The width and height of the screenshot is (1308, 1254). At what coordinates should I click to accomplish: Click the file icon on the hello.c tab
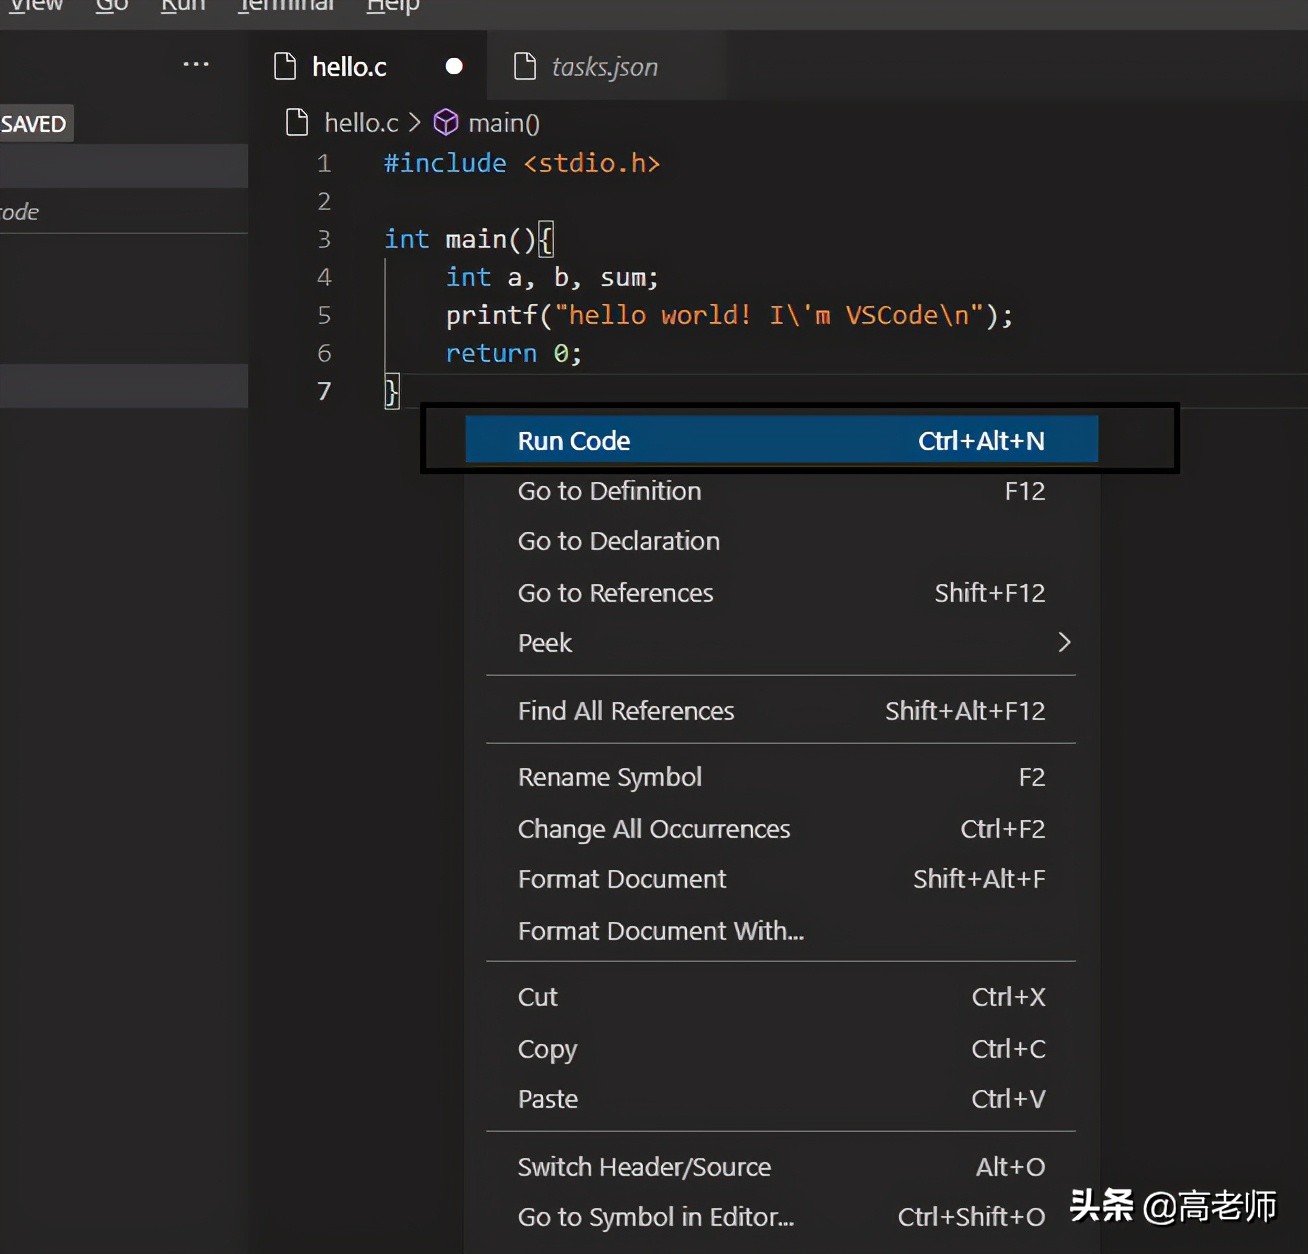285,66
